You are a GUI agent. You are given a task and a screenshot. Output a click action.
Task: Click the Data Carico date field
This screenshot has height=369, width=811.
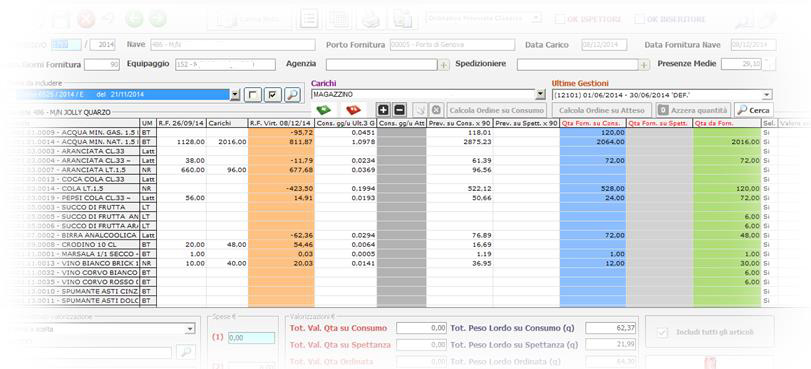click(604, 45)
